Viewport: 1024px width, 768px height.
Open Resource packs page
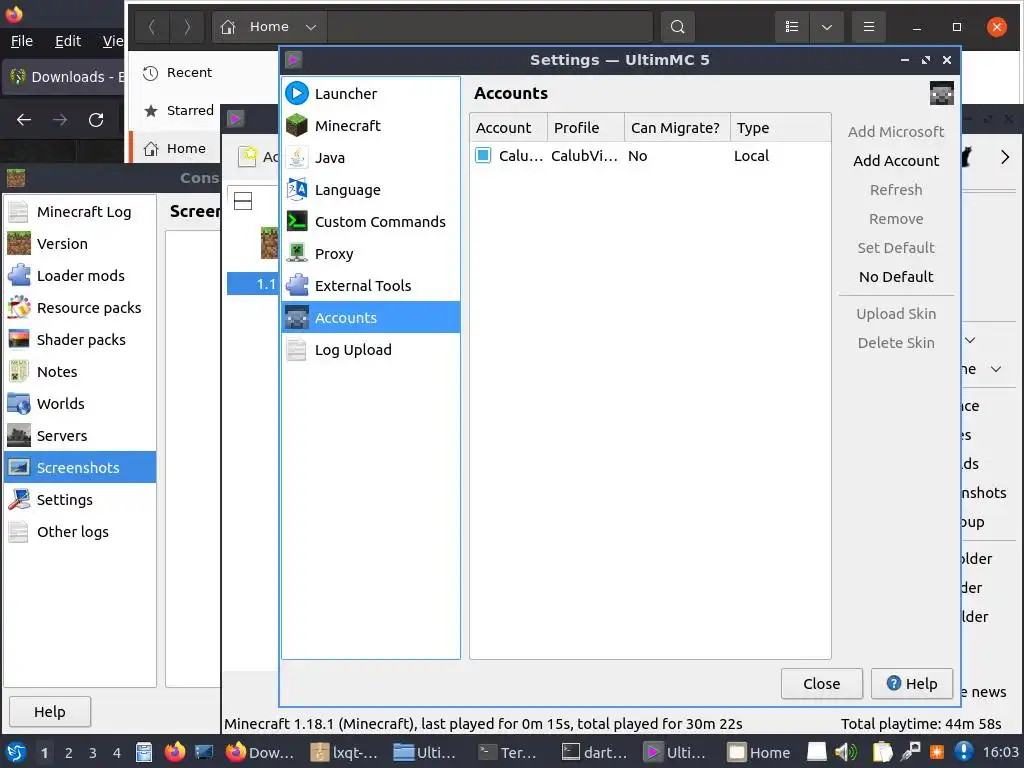pos(80,308)
